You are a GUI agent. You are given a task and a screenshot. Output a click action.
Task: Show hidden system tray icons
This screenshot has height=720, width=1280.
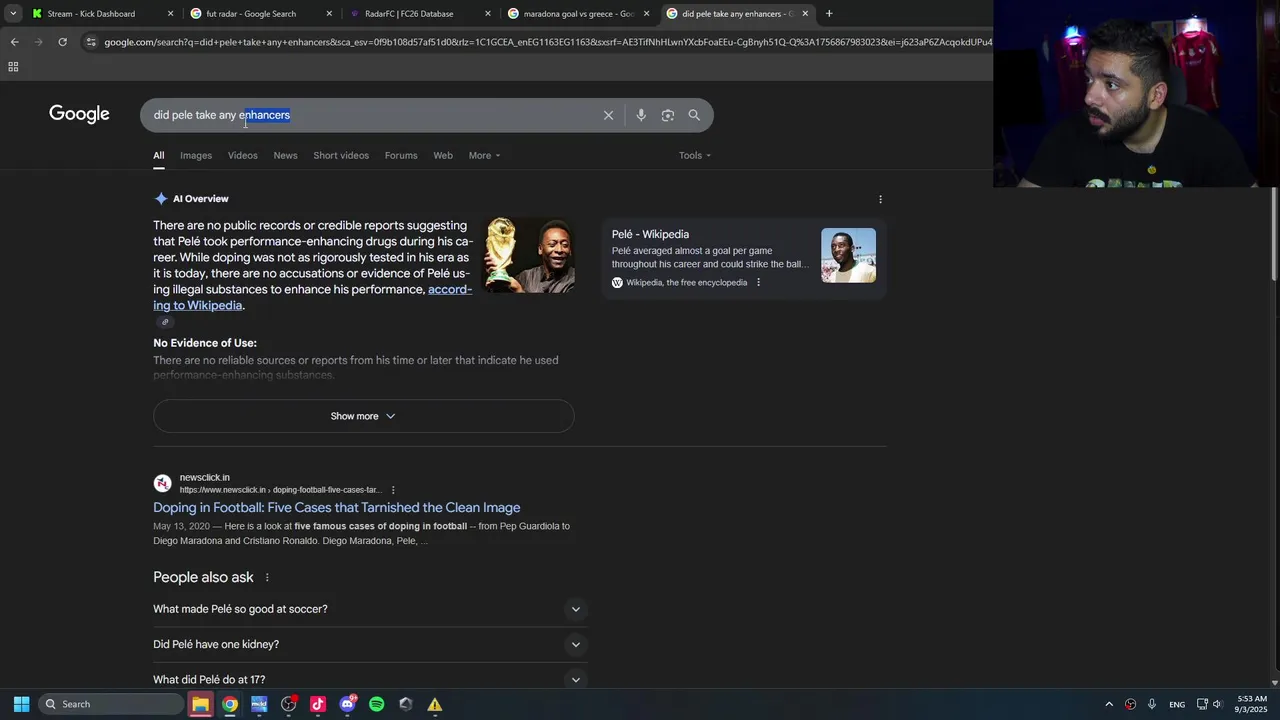click(1109, 704)
